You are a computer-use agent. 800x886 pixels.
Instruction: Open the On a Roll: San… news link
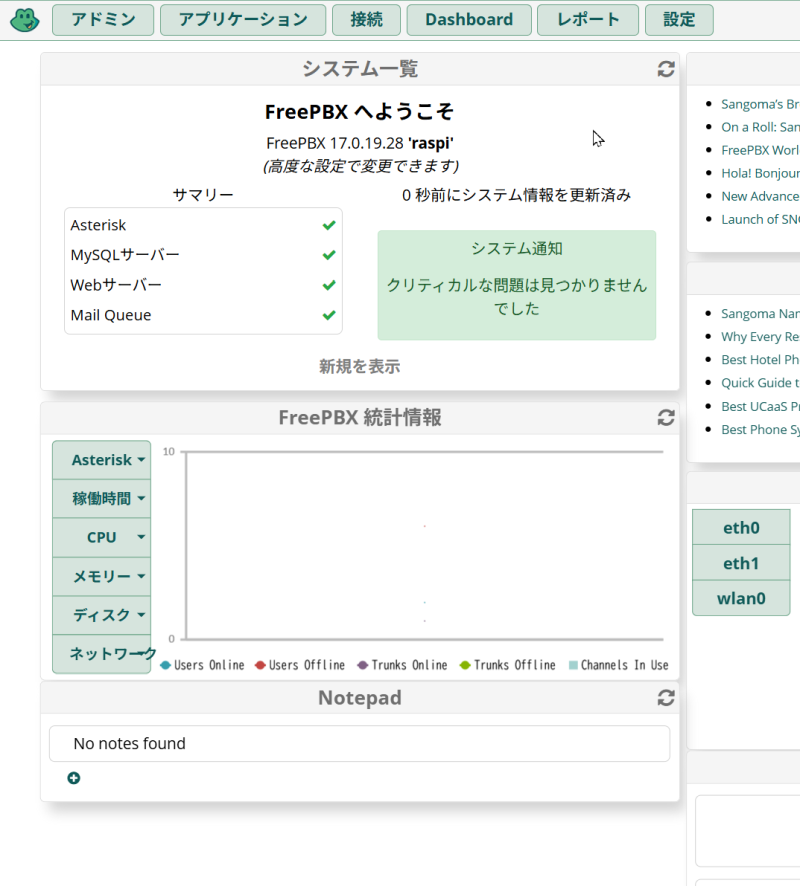(x=760, y=127)
